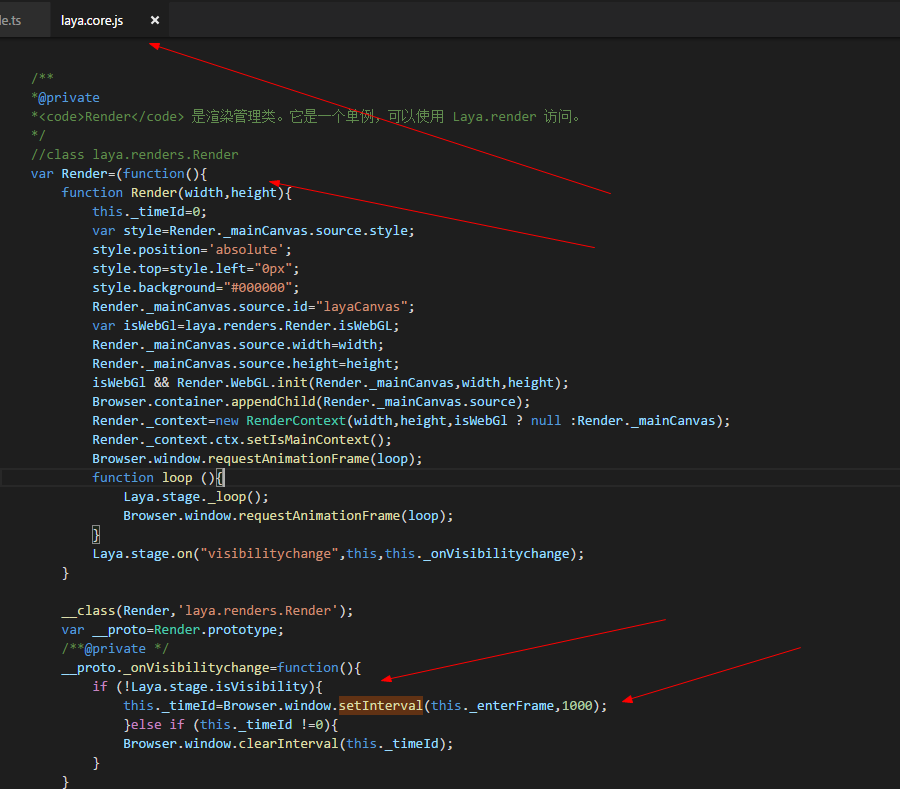Click the "visibilitychange" string in Laya.stage.on

pyautogui.click(x=269, y=553)
